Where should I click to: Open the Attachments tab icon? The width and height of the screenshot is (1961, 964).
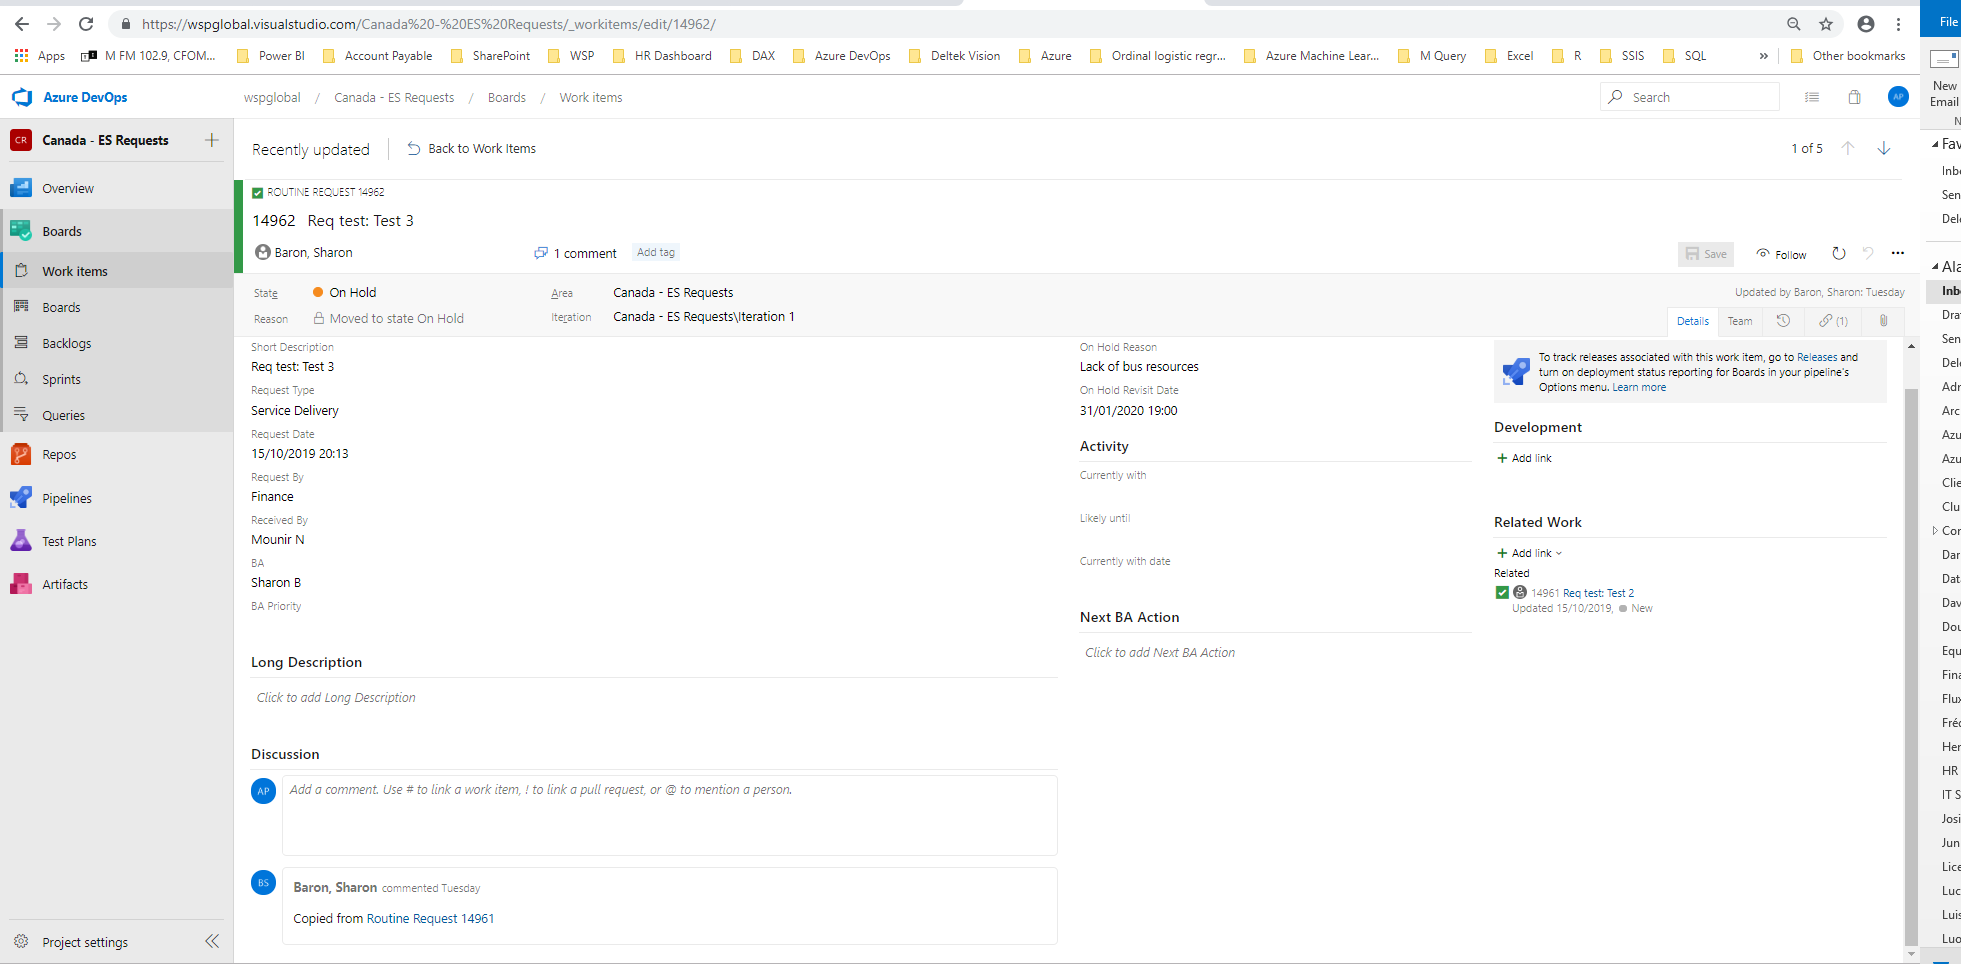1883,321
